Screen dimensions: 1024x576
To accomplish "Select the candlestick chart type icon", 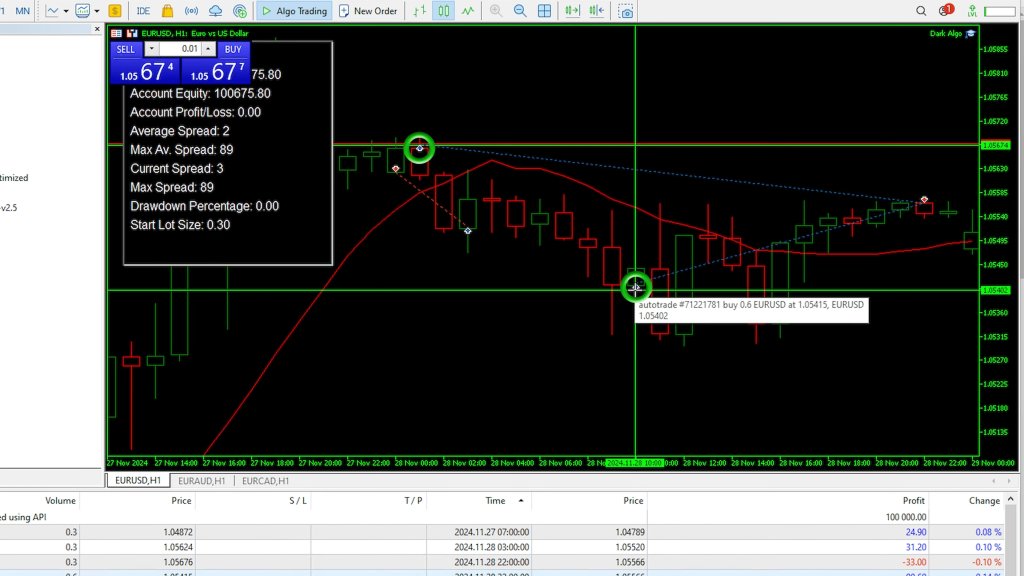I will (442, 11).
